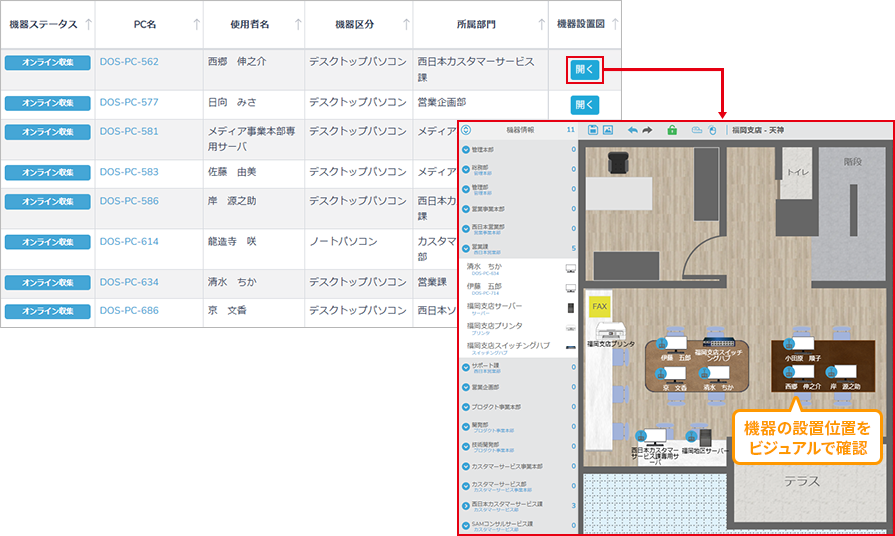Select 京 文香's PC on the floor map

coord(671,374)
